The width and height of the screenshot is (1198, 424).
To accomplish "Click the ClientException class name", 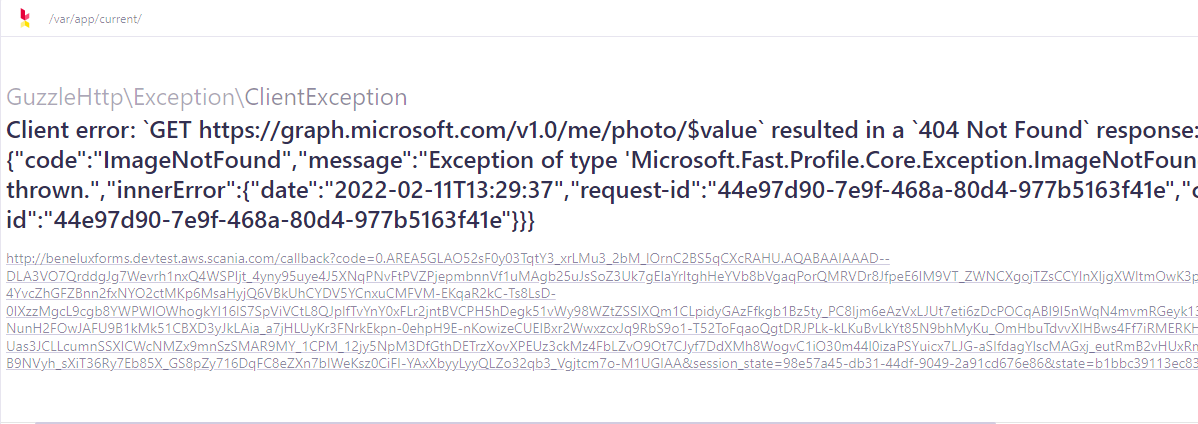I will pos(326,97).
